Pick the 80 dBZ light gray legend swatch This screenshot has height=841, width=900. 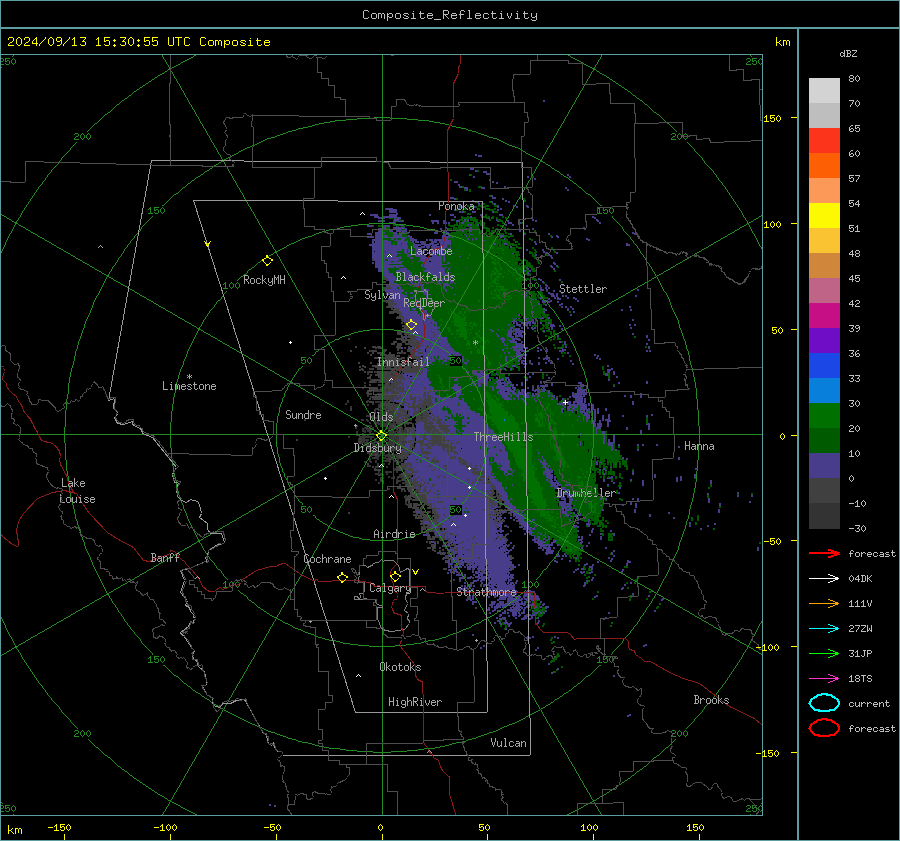[824, 90]
